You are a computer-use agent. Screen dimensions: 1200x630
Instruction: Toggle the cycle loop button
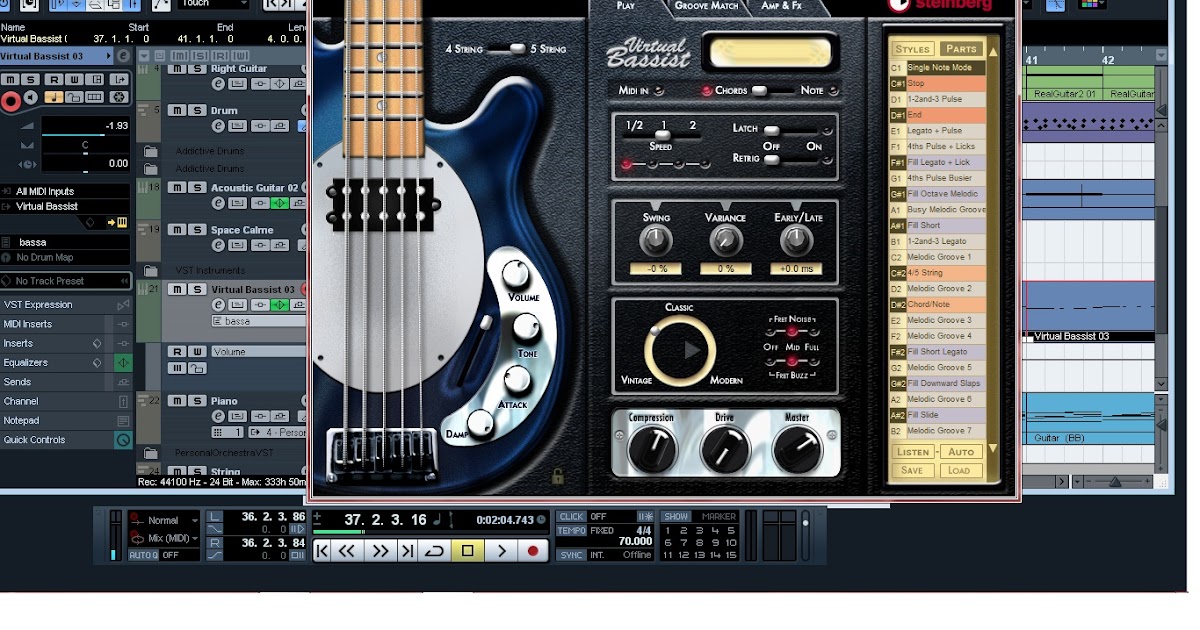(435, 550)
